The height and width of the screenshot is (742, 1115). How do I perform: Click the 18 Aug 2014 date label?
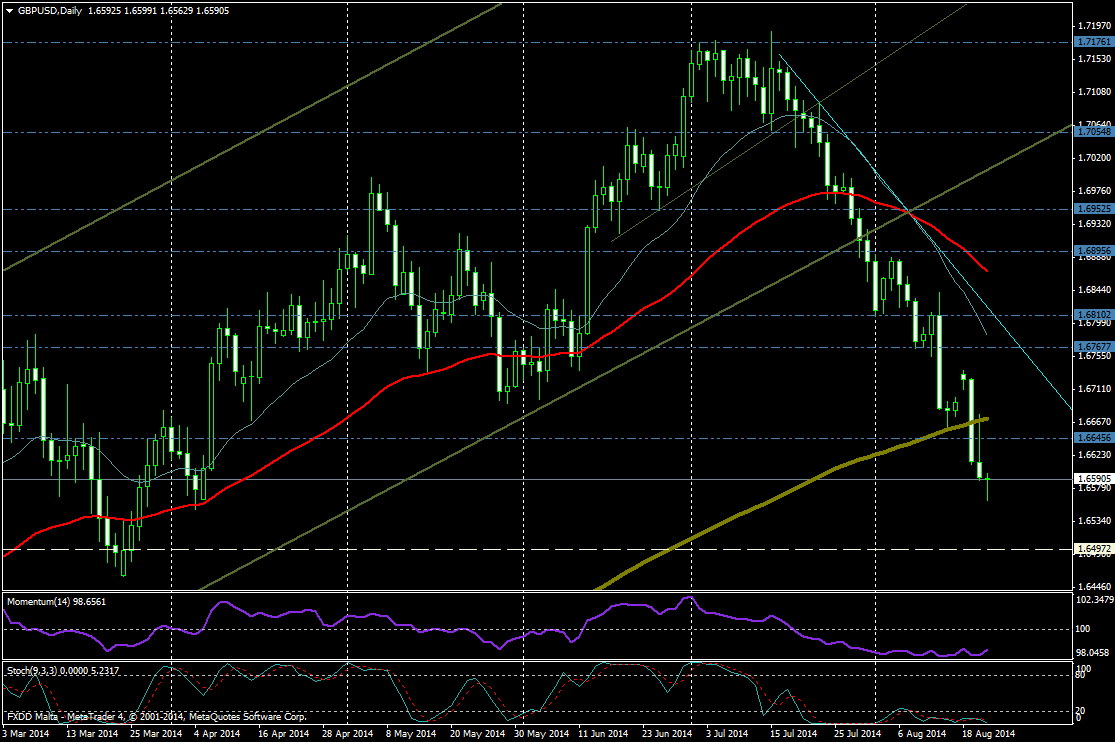click(987, 733)
